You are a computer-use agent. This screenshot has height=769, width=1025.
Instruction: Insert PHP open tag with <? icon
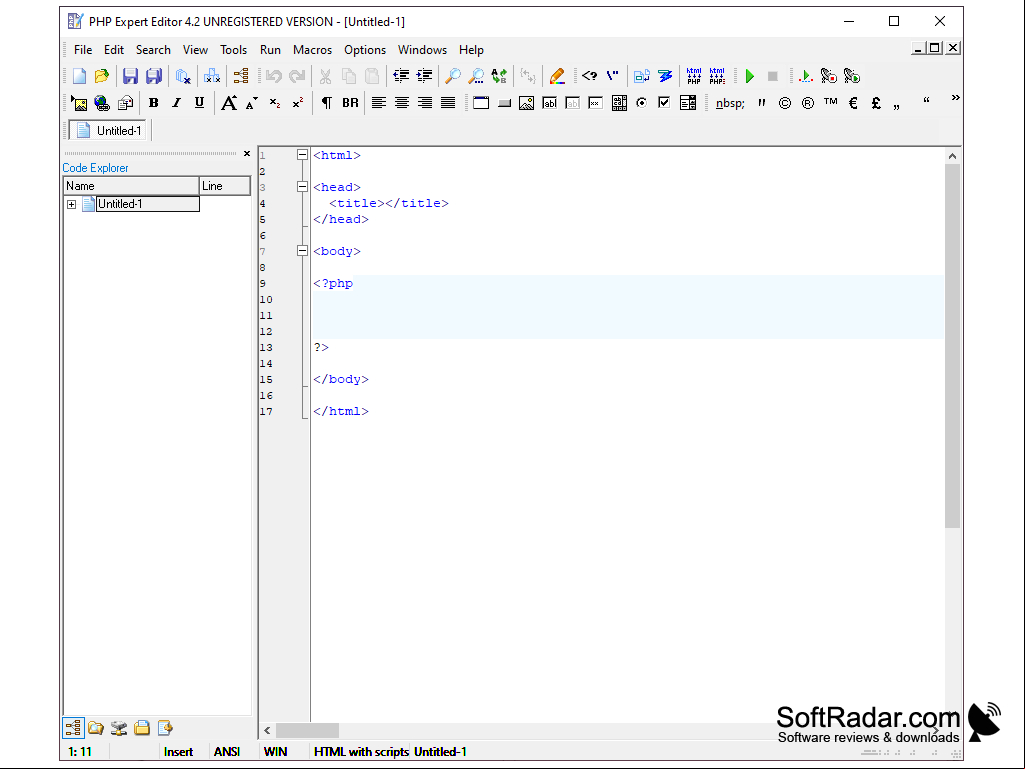pyautogui.click(x=589, y=77)
